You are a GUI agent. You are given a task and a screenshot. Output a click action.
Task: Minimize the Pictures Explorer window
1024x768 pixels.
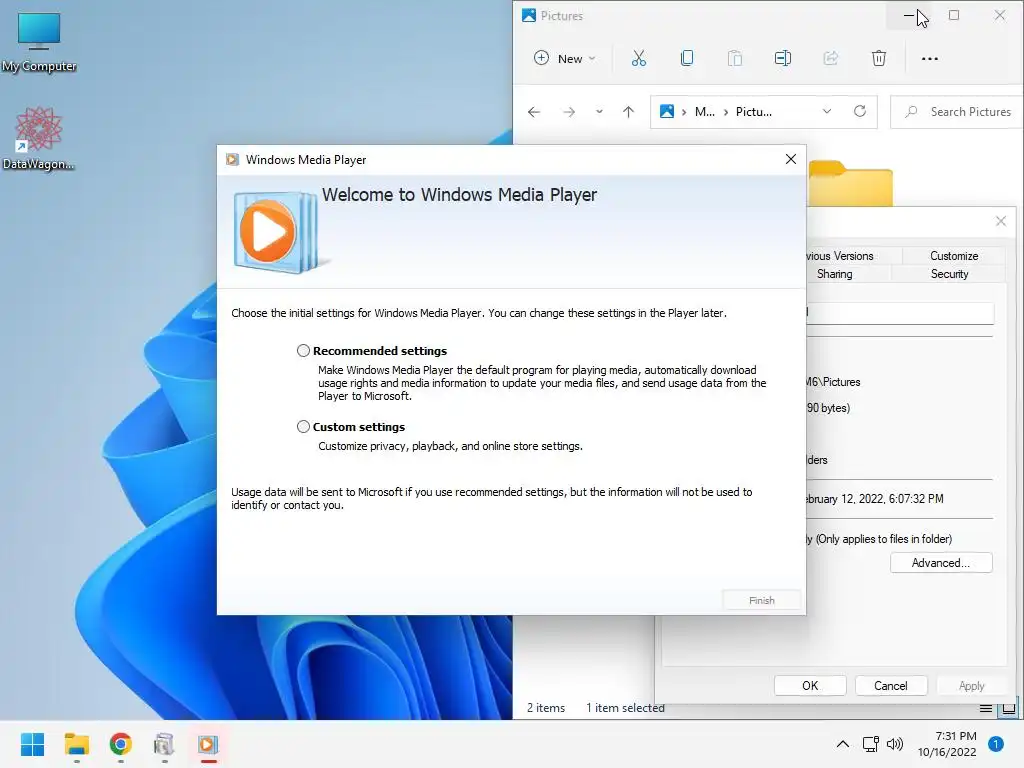[x=908, y=15]
